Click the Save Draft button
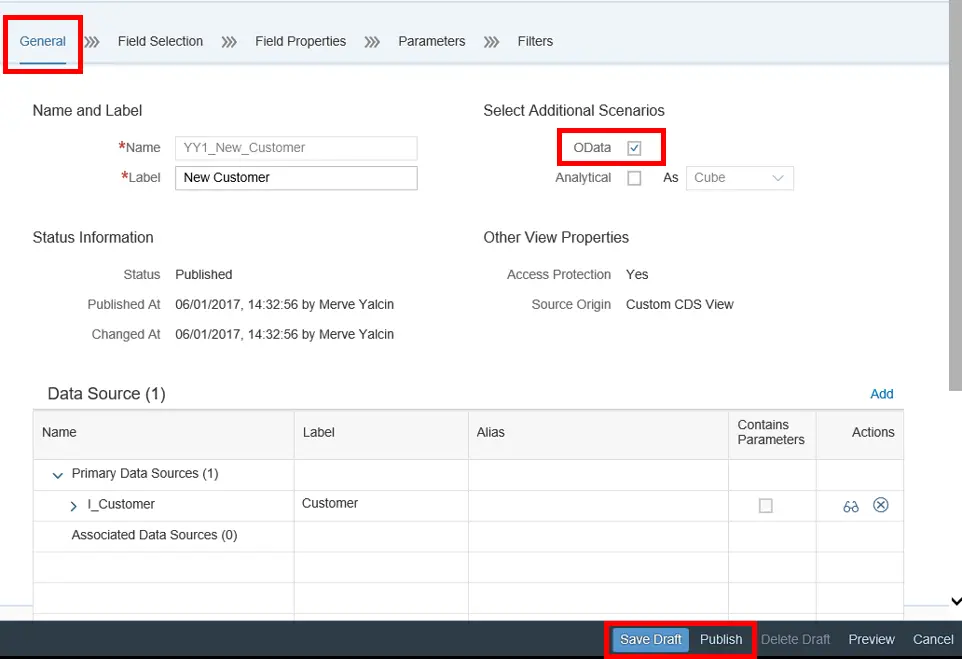The width and height of the screenshot is (962, 659). (650, 639)
